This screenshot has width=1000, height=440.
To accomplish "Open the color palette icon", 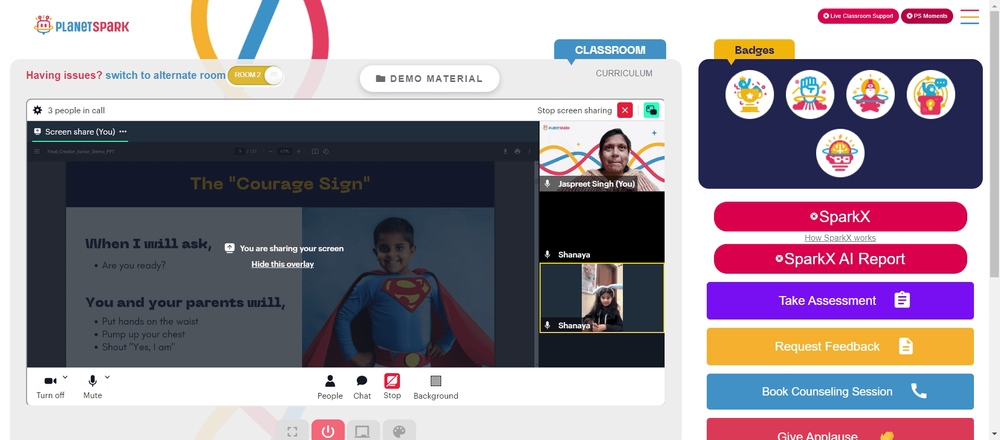I will pyautogui.click(x=399, y=432).
